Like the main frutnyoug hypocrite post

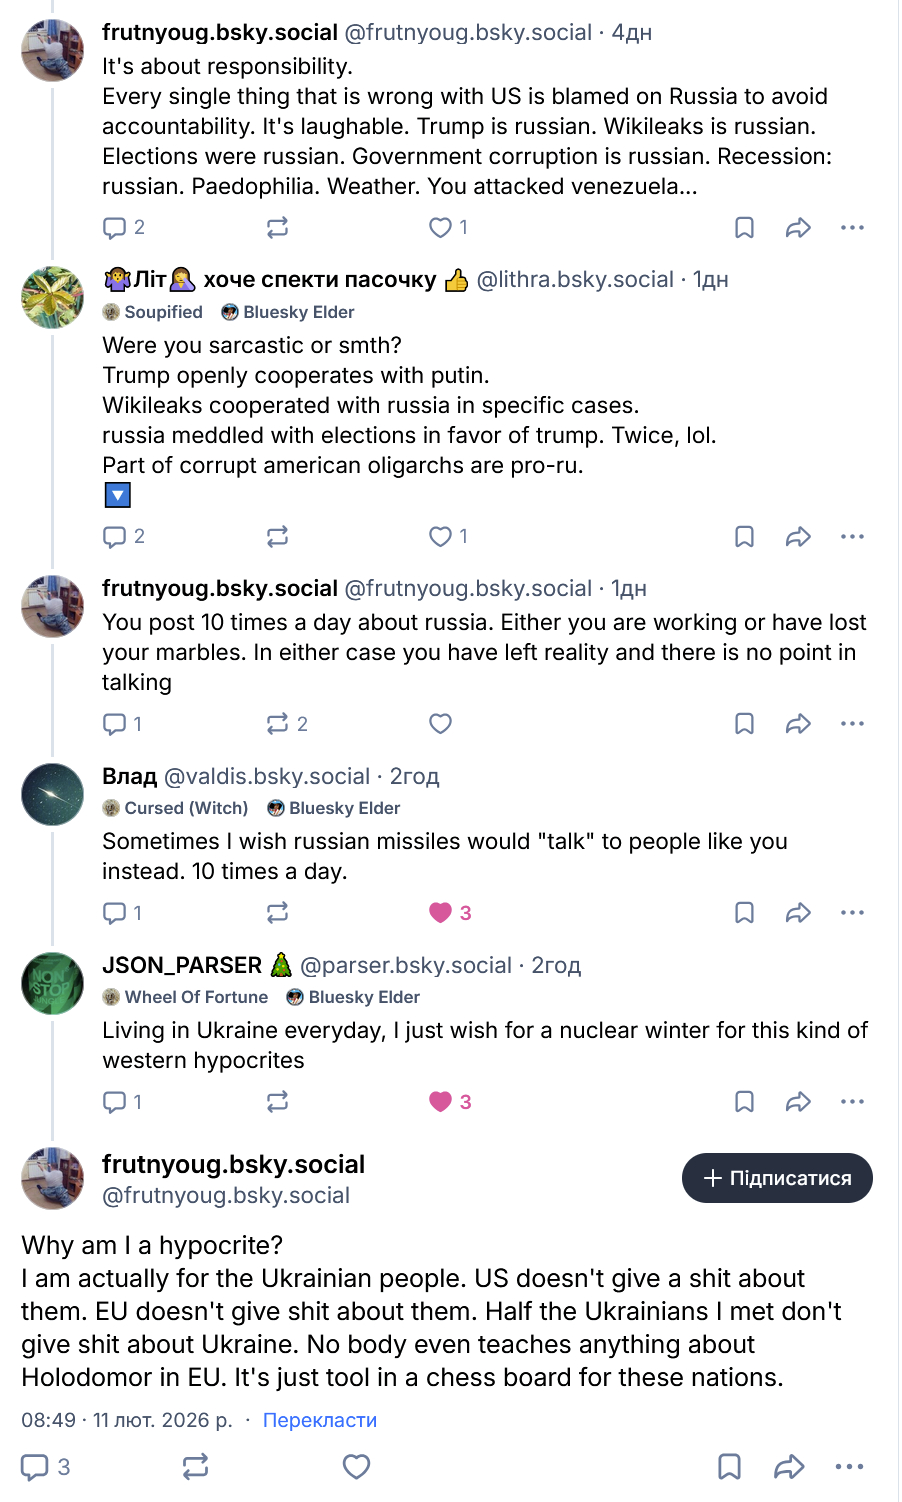pyautogui.click(x=356, y=1467)
